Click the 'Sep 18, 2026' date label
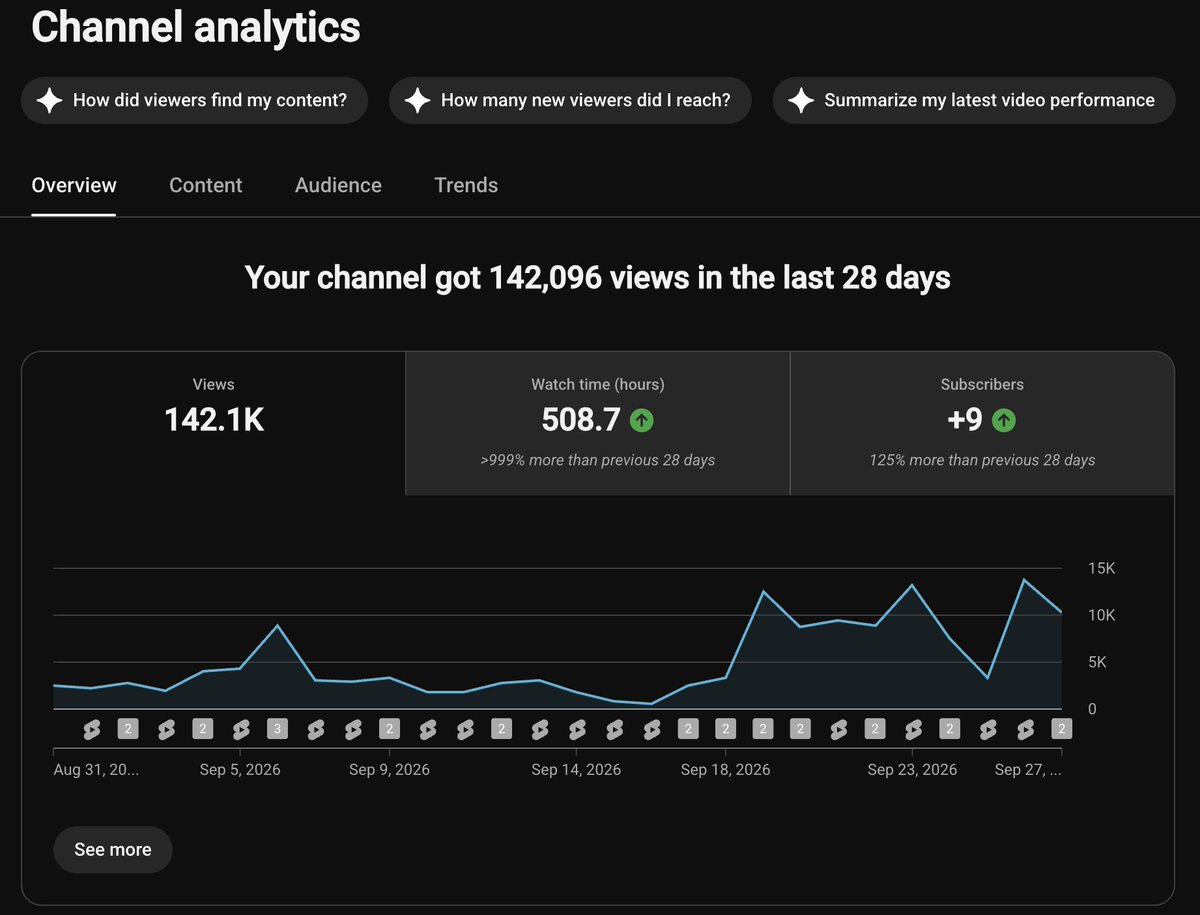The height and width of the screenshot is (915, 1200). [725, 769]
